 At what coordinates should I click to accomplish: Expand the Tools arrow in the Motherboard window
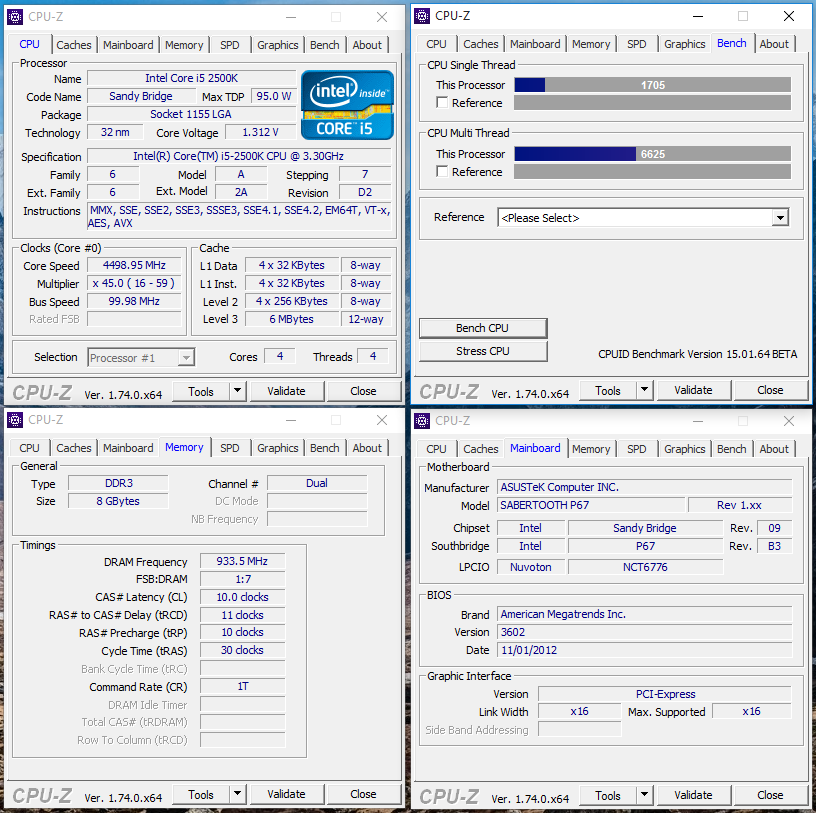pos(644,795)
